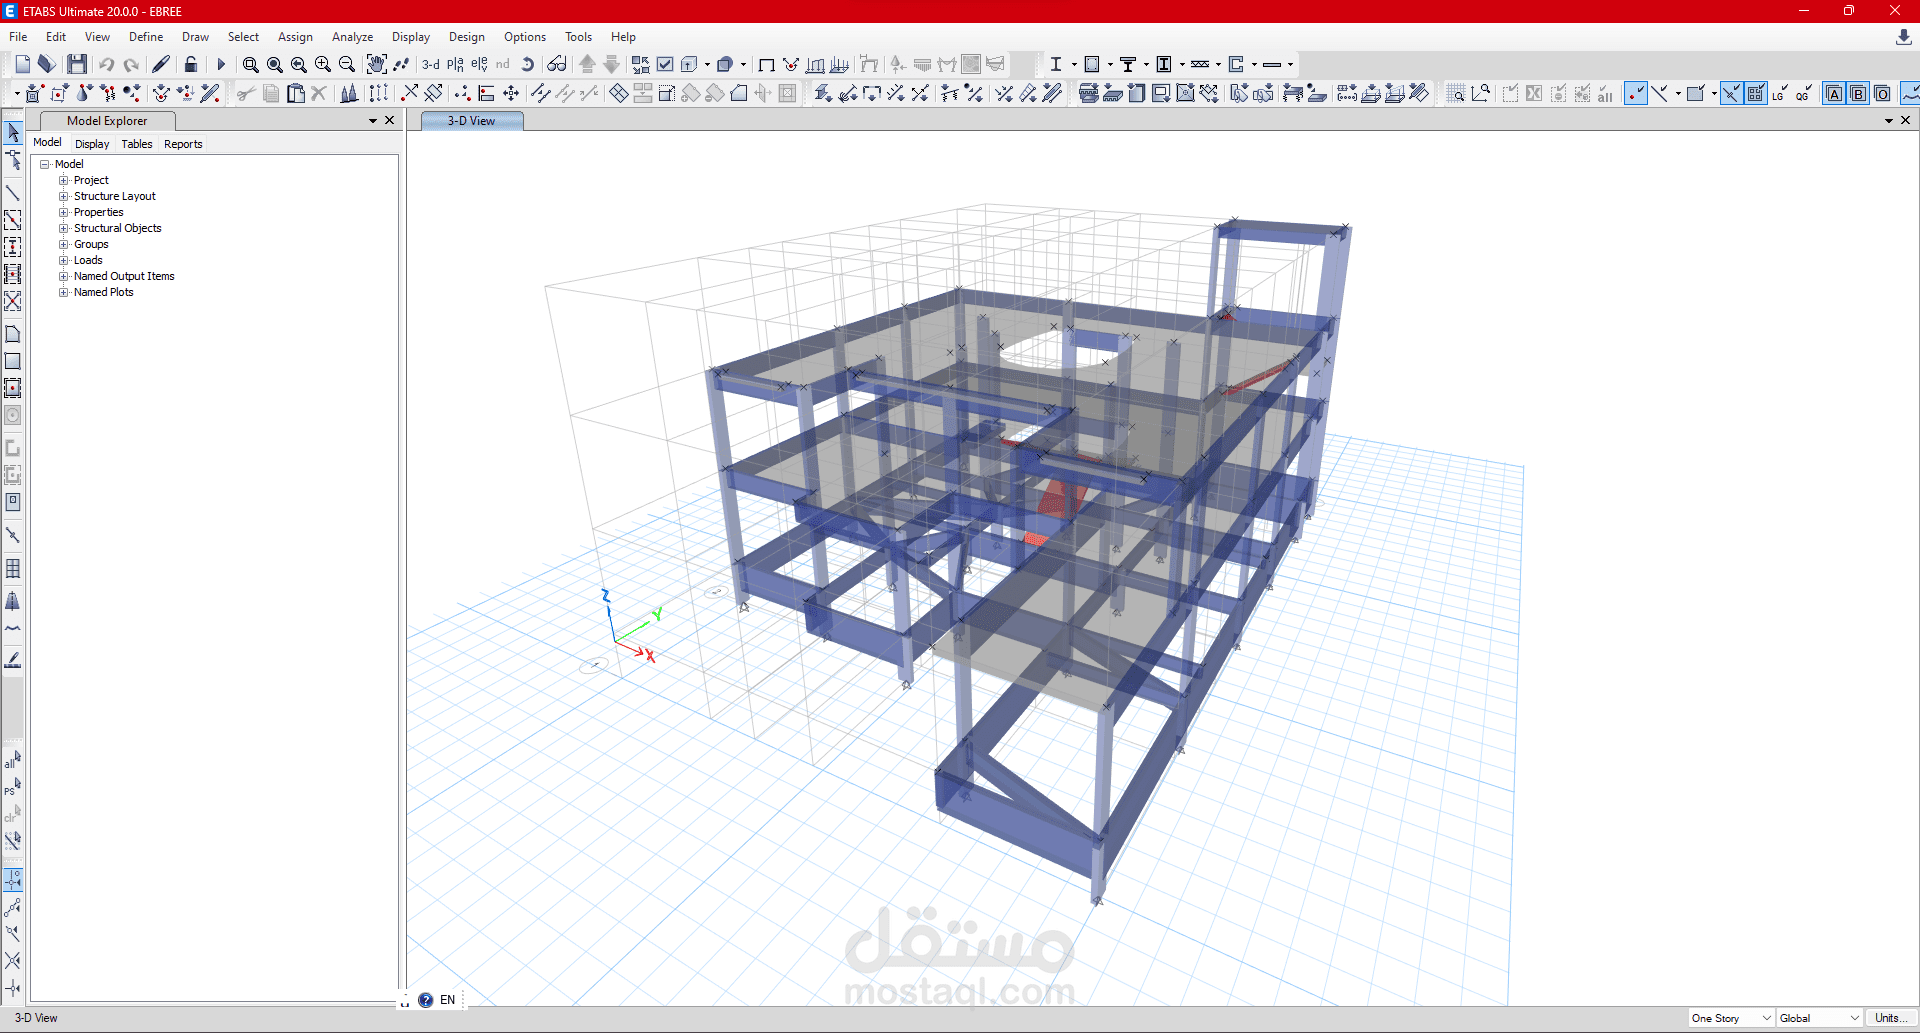The image size is (1920, 1033).
Task: Save the model with the floppy disk icon
Action: click(77, 64)
